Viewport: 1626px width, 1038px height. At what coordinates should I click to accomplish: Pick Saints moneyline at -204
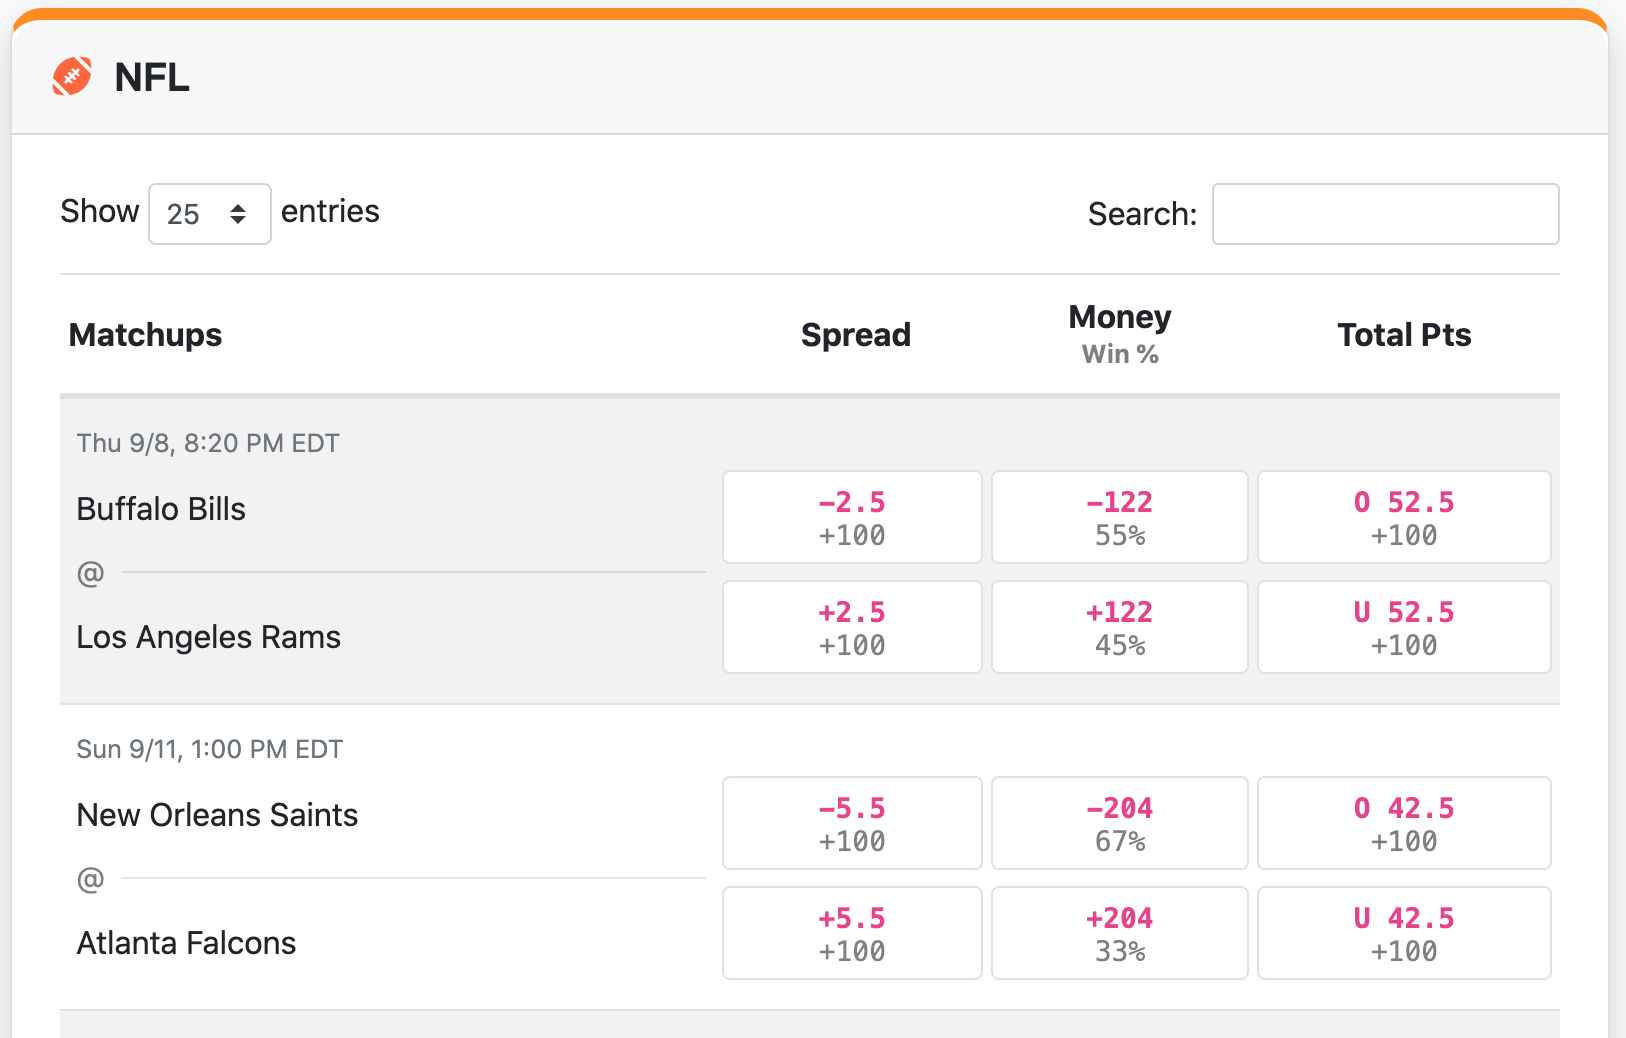(x=1120, y=823)
